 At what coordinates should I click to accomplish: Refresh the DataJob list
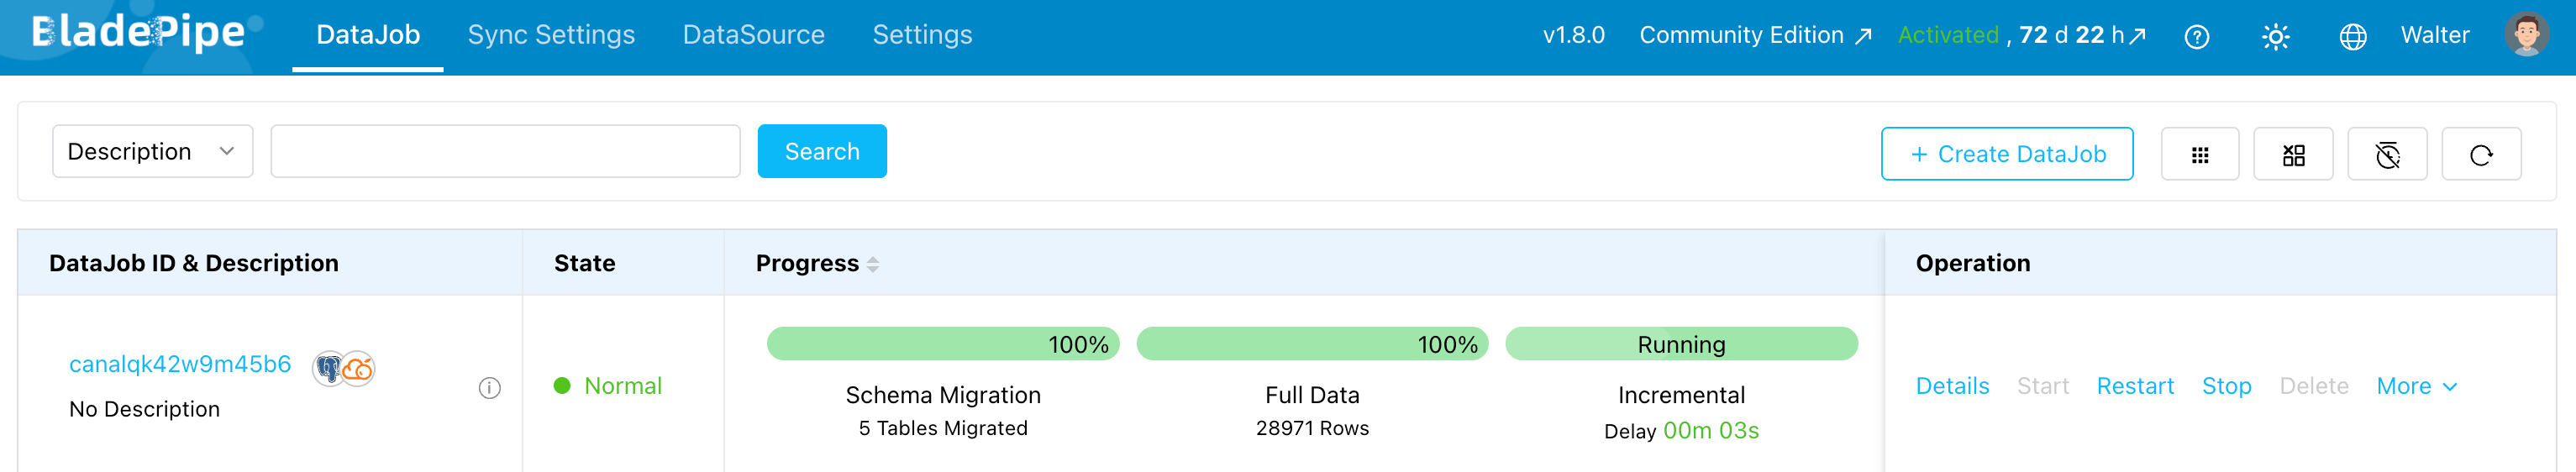pyautogui.click(x=2481, y=154)
